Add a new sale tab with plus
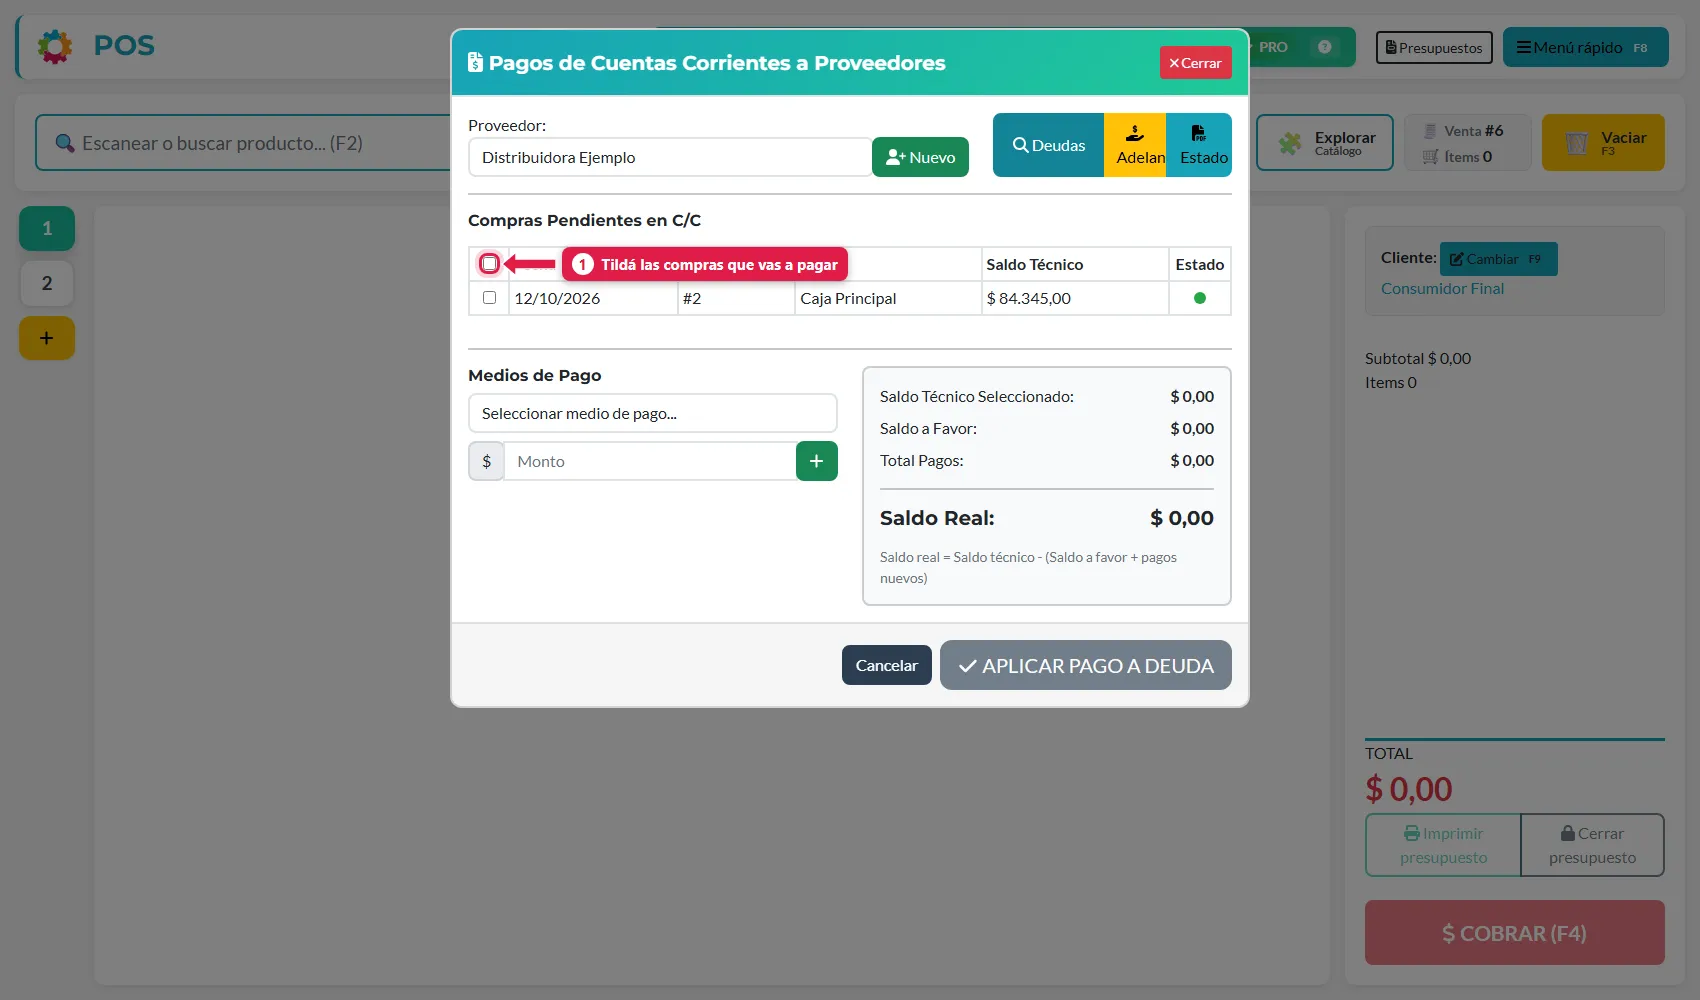The width and height of the screenshot is (1700, 1000). (47, 338)
